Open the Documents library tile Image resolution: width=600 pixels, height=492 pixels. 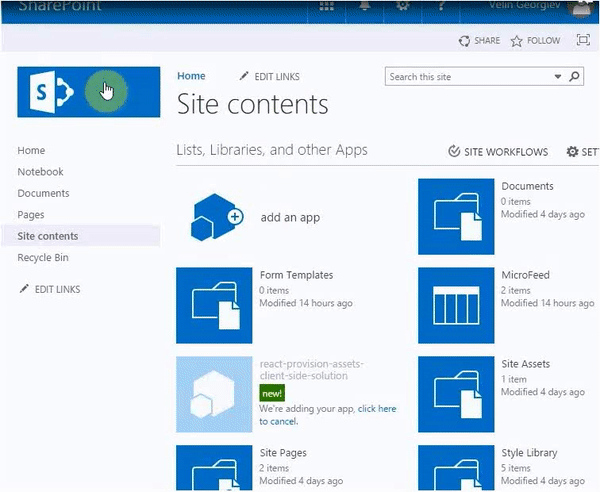click(x=456, y=217)
